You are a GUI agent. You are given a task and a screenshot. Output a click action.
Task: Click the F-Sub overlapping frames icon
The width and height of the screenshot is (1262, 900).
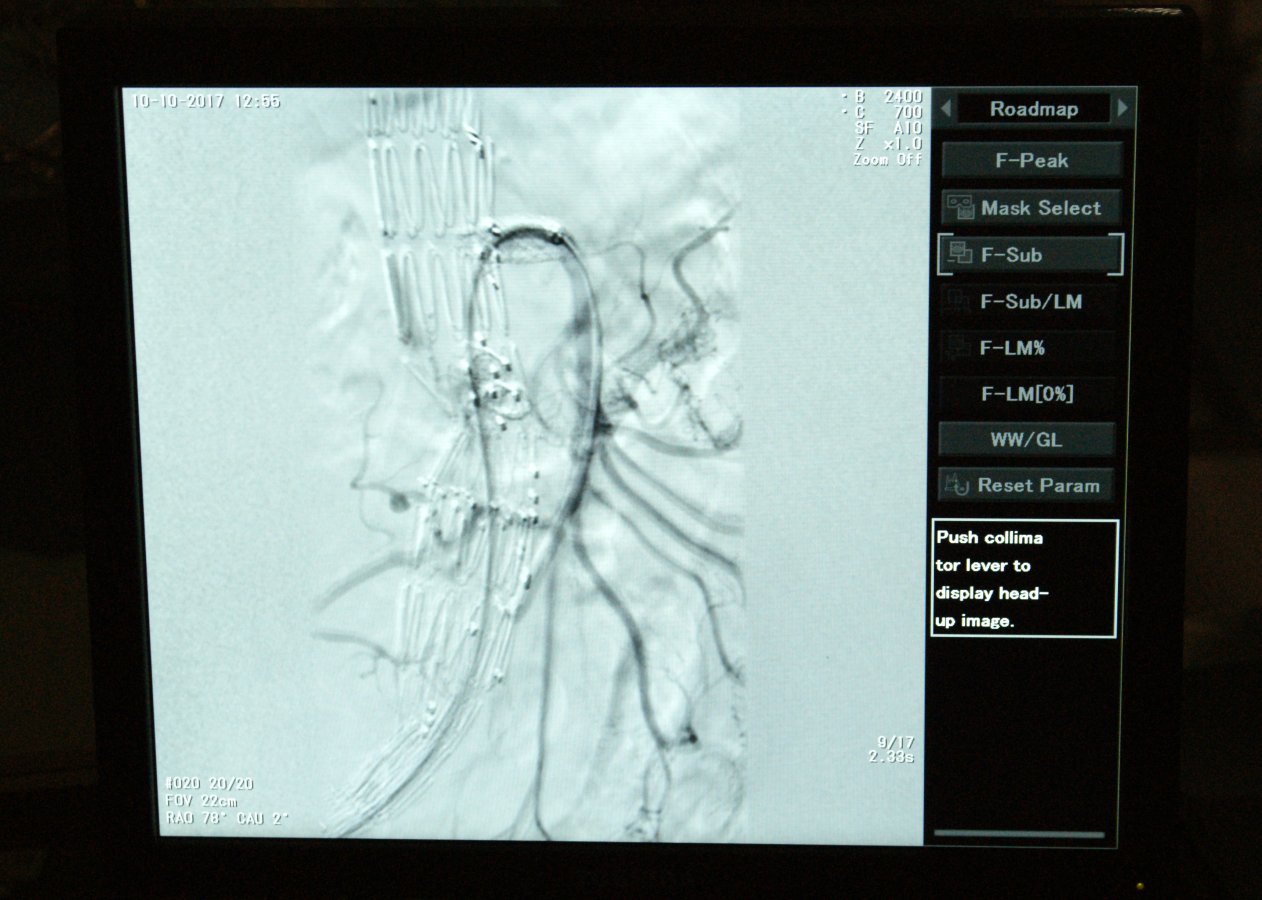(x=959, y=254)
